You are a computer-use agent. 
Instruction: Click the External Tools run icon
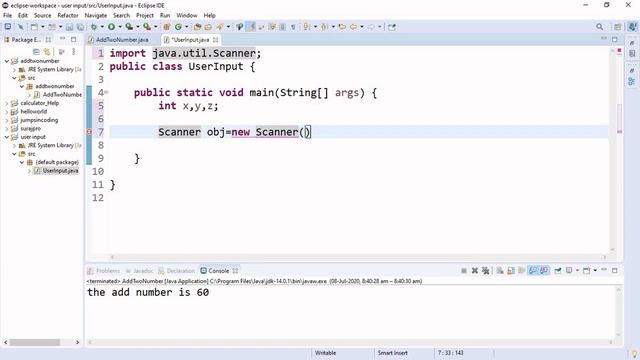tap(147, 27)
